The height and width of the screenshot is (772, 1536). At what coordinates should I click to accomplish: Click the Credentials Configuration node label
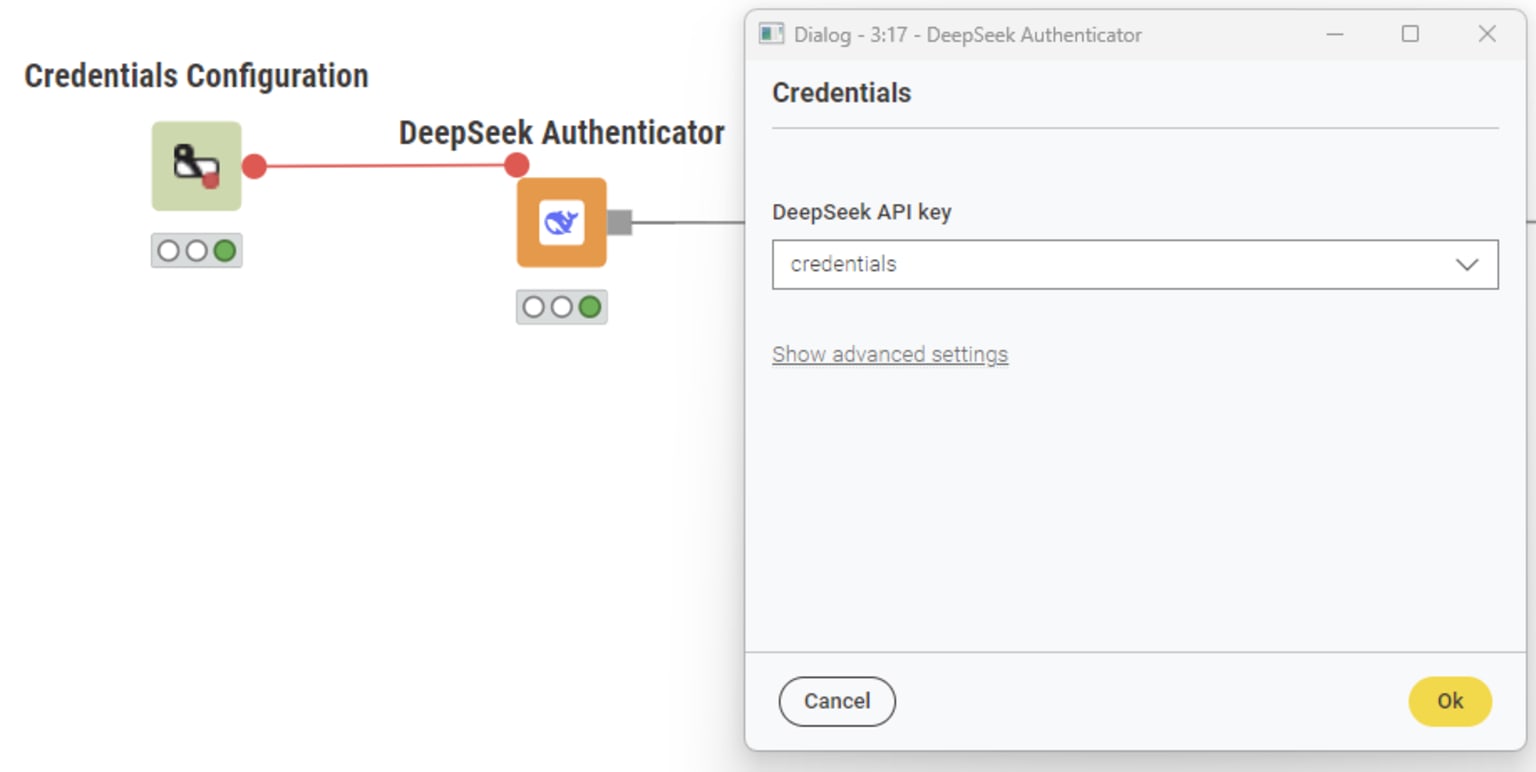pos(196,76)
